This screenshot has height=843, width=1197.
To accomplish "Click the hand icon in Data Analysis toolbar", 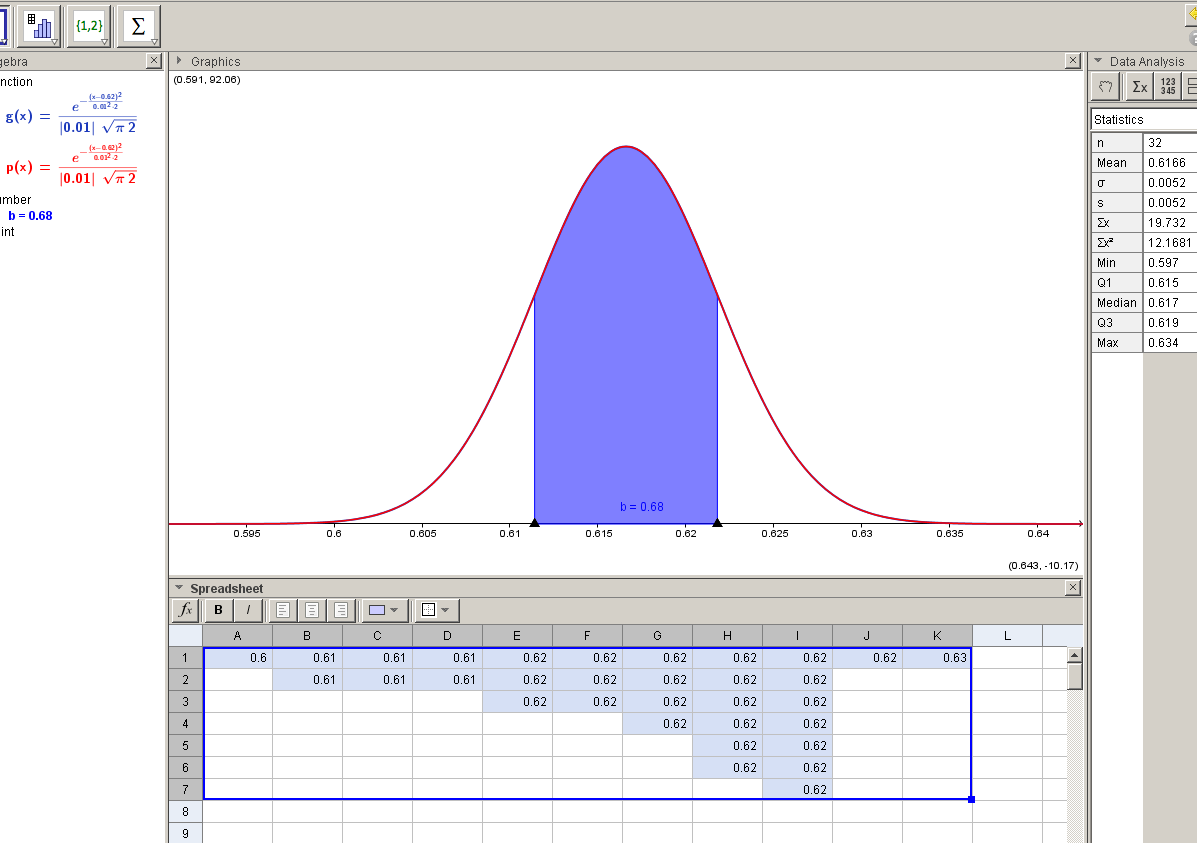I will pos(1105,87).
